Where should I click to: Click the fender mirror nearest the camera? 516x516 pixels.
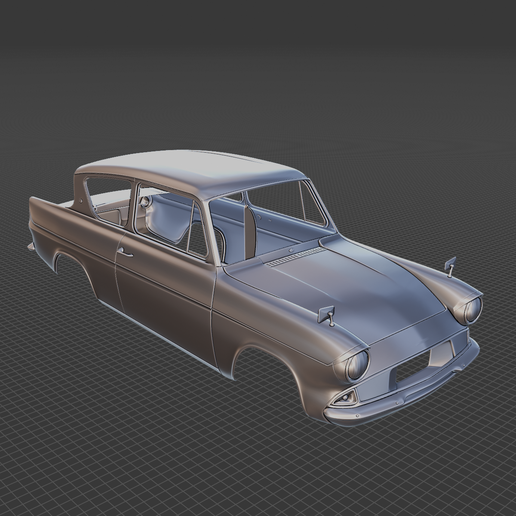pyautogui.click(x=327, y=315)
